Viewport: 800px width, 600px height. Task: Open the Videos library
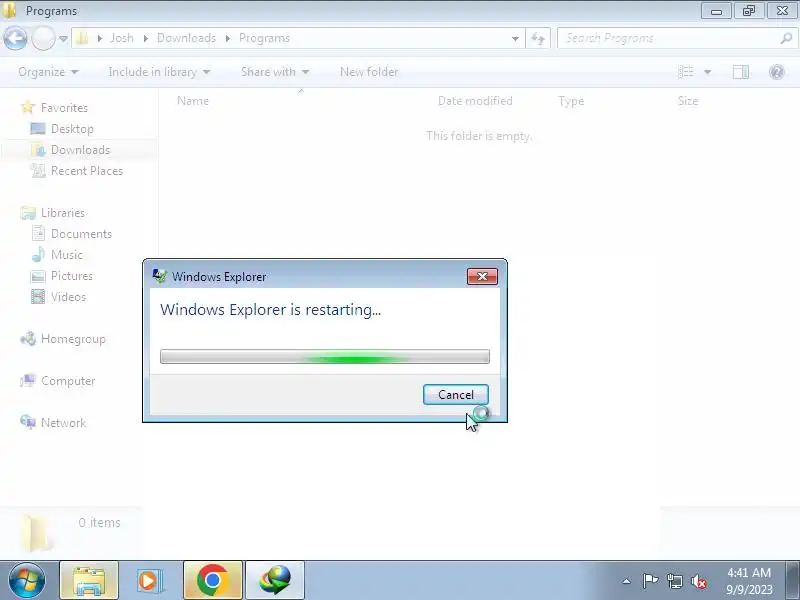point(68,296)
